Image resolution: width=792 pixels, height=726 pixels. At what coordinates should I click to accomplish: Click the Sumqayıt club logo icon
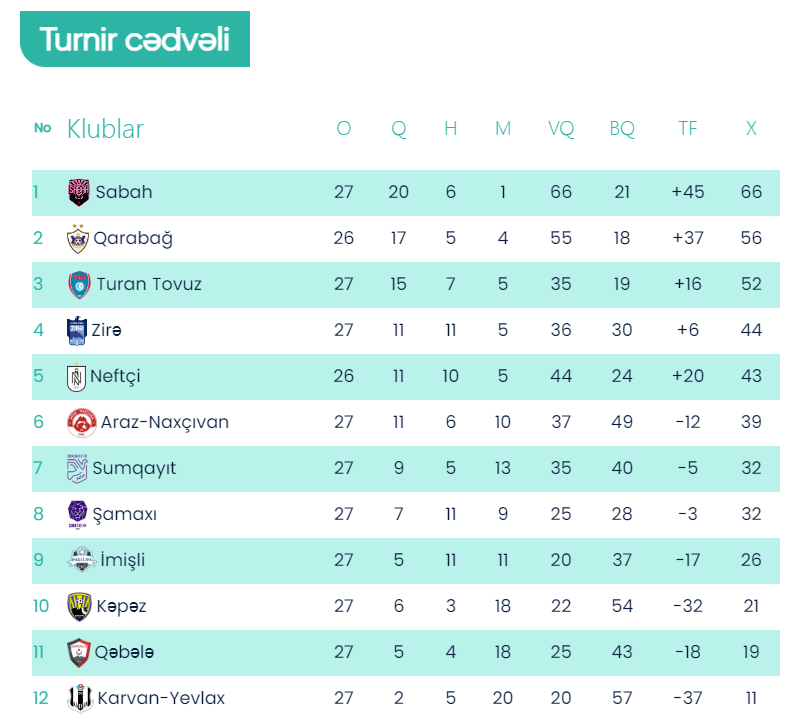(x=77, y=468)
